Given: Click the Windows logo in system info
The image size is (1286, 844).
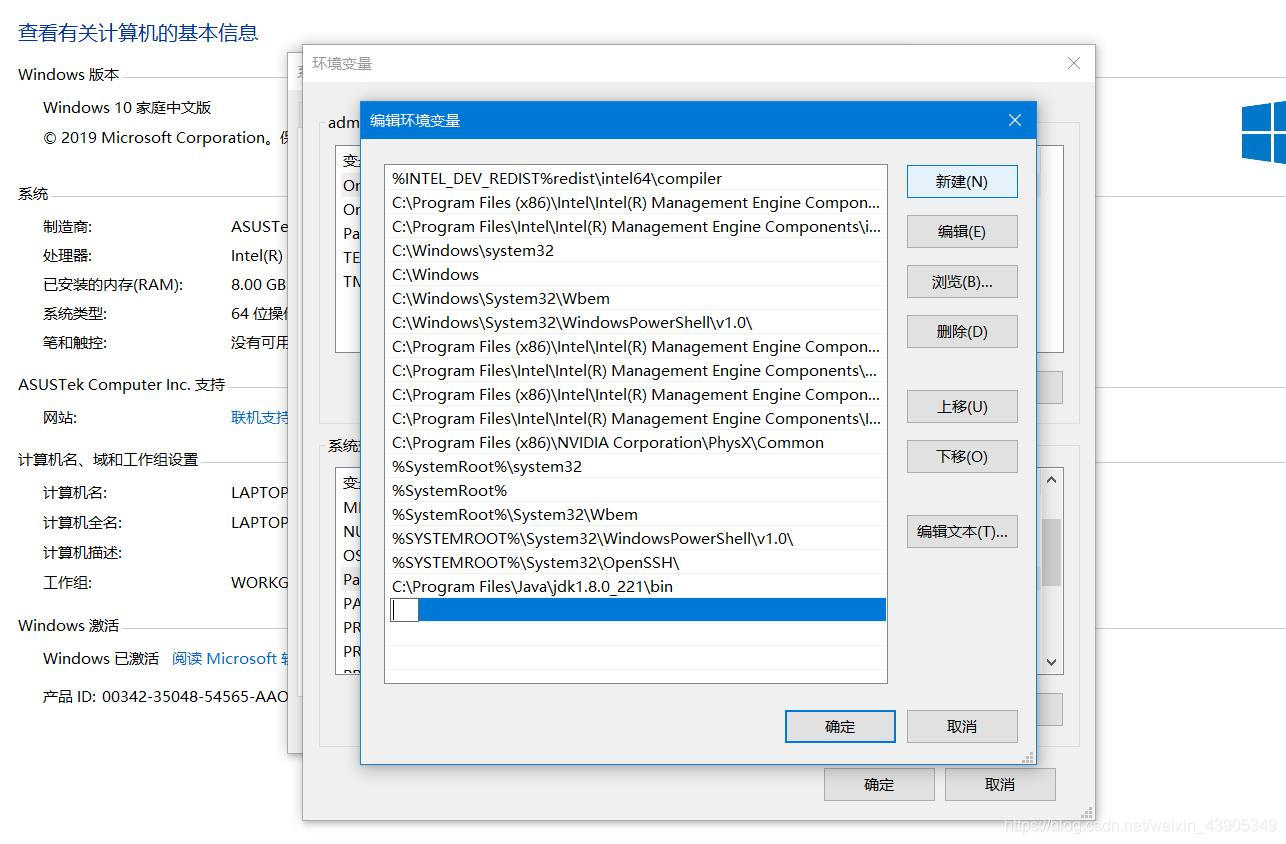Looking at the screenshot, I should click(1264, 132).
